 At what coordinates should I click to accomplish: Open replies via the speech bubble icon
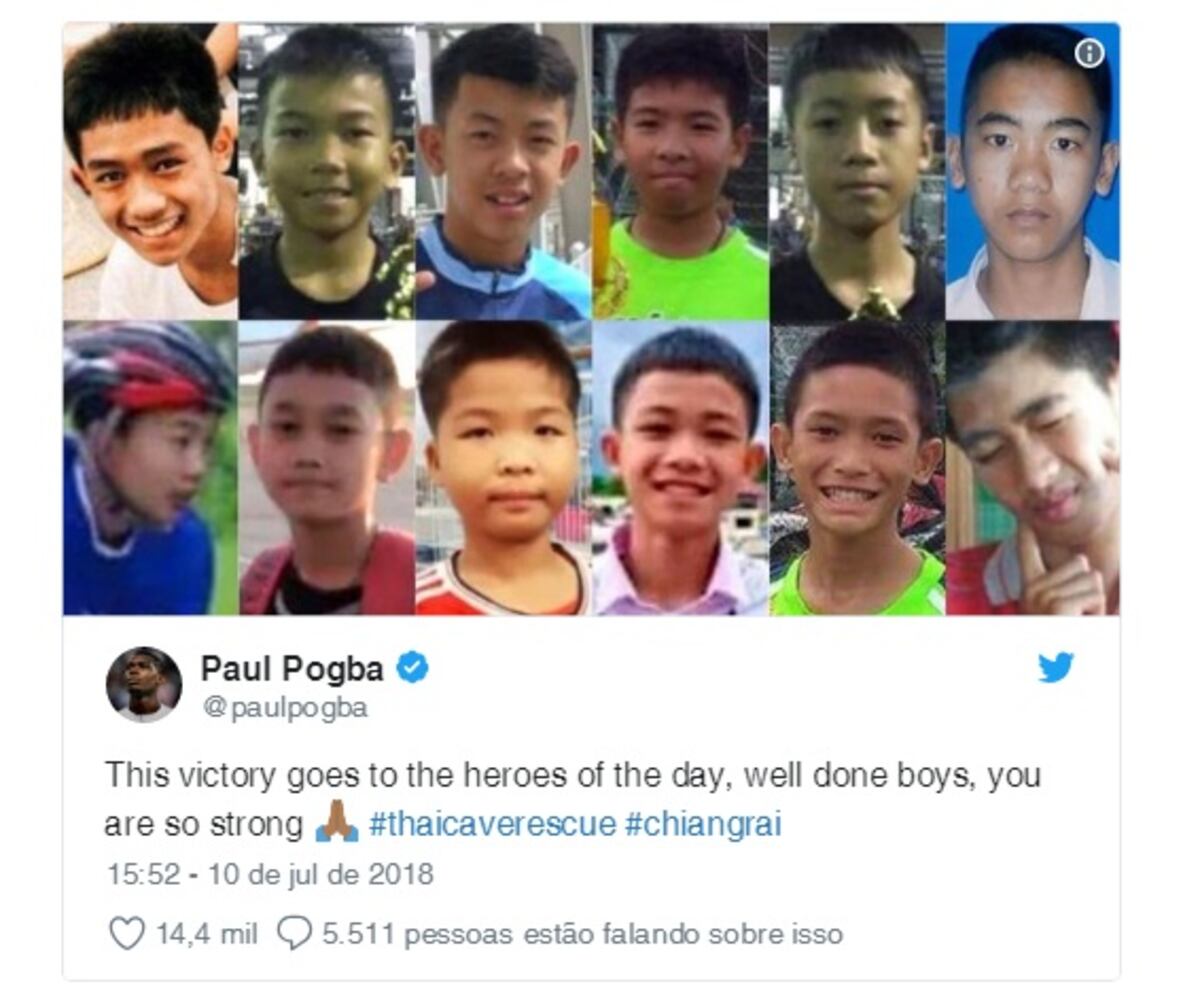click(x=294, y=934)
